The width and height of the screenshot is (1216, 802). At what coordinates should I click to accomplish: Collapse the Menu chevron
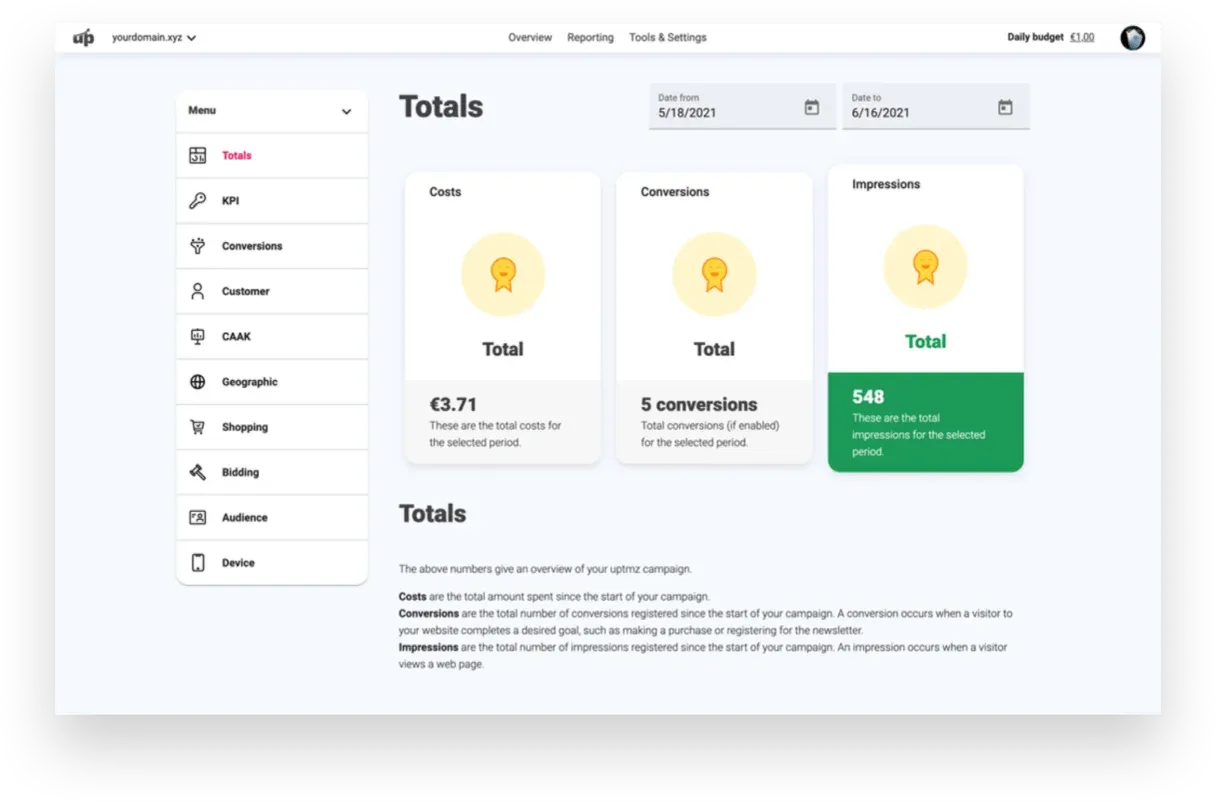(x=346, y=111)
